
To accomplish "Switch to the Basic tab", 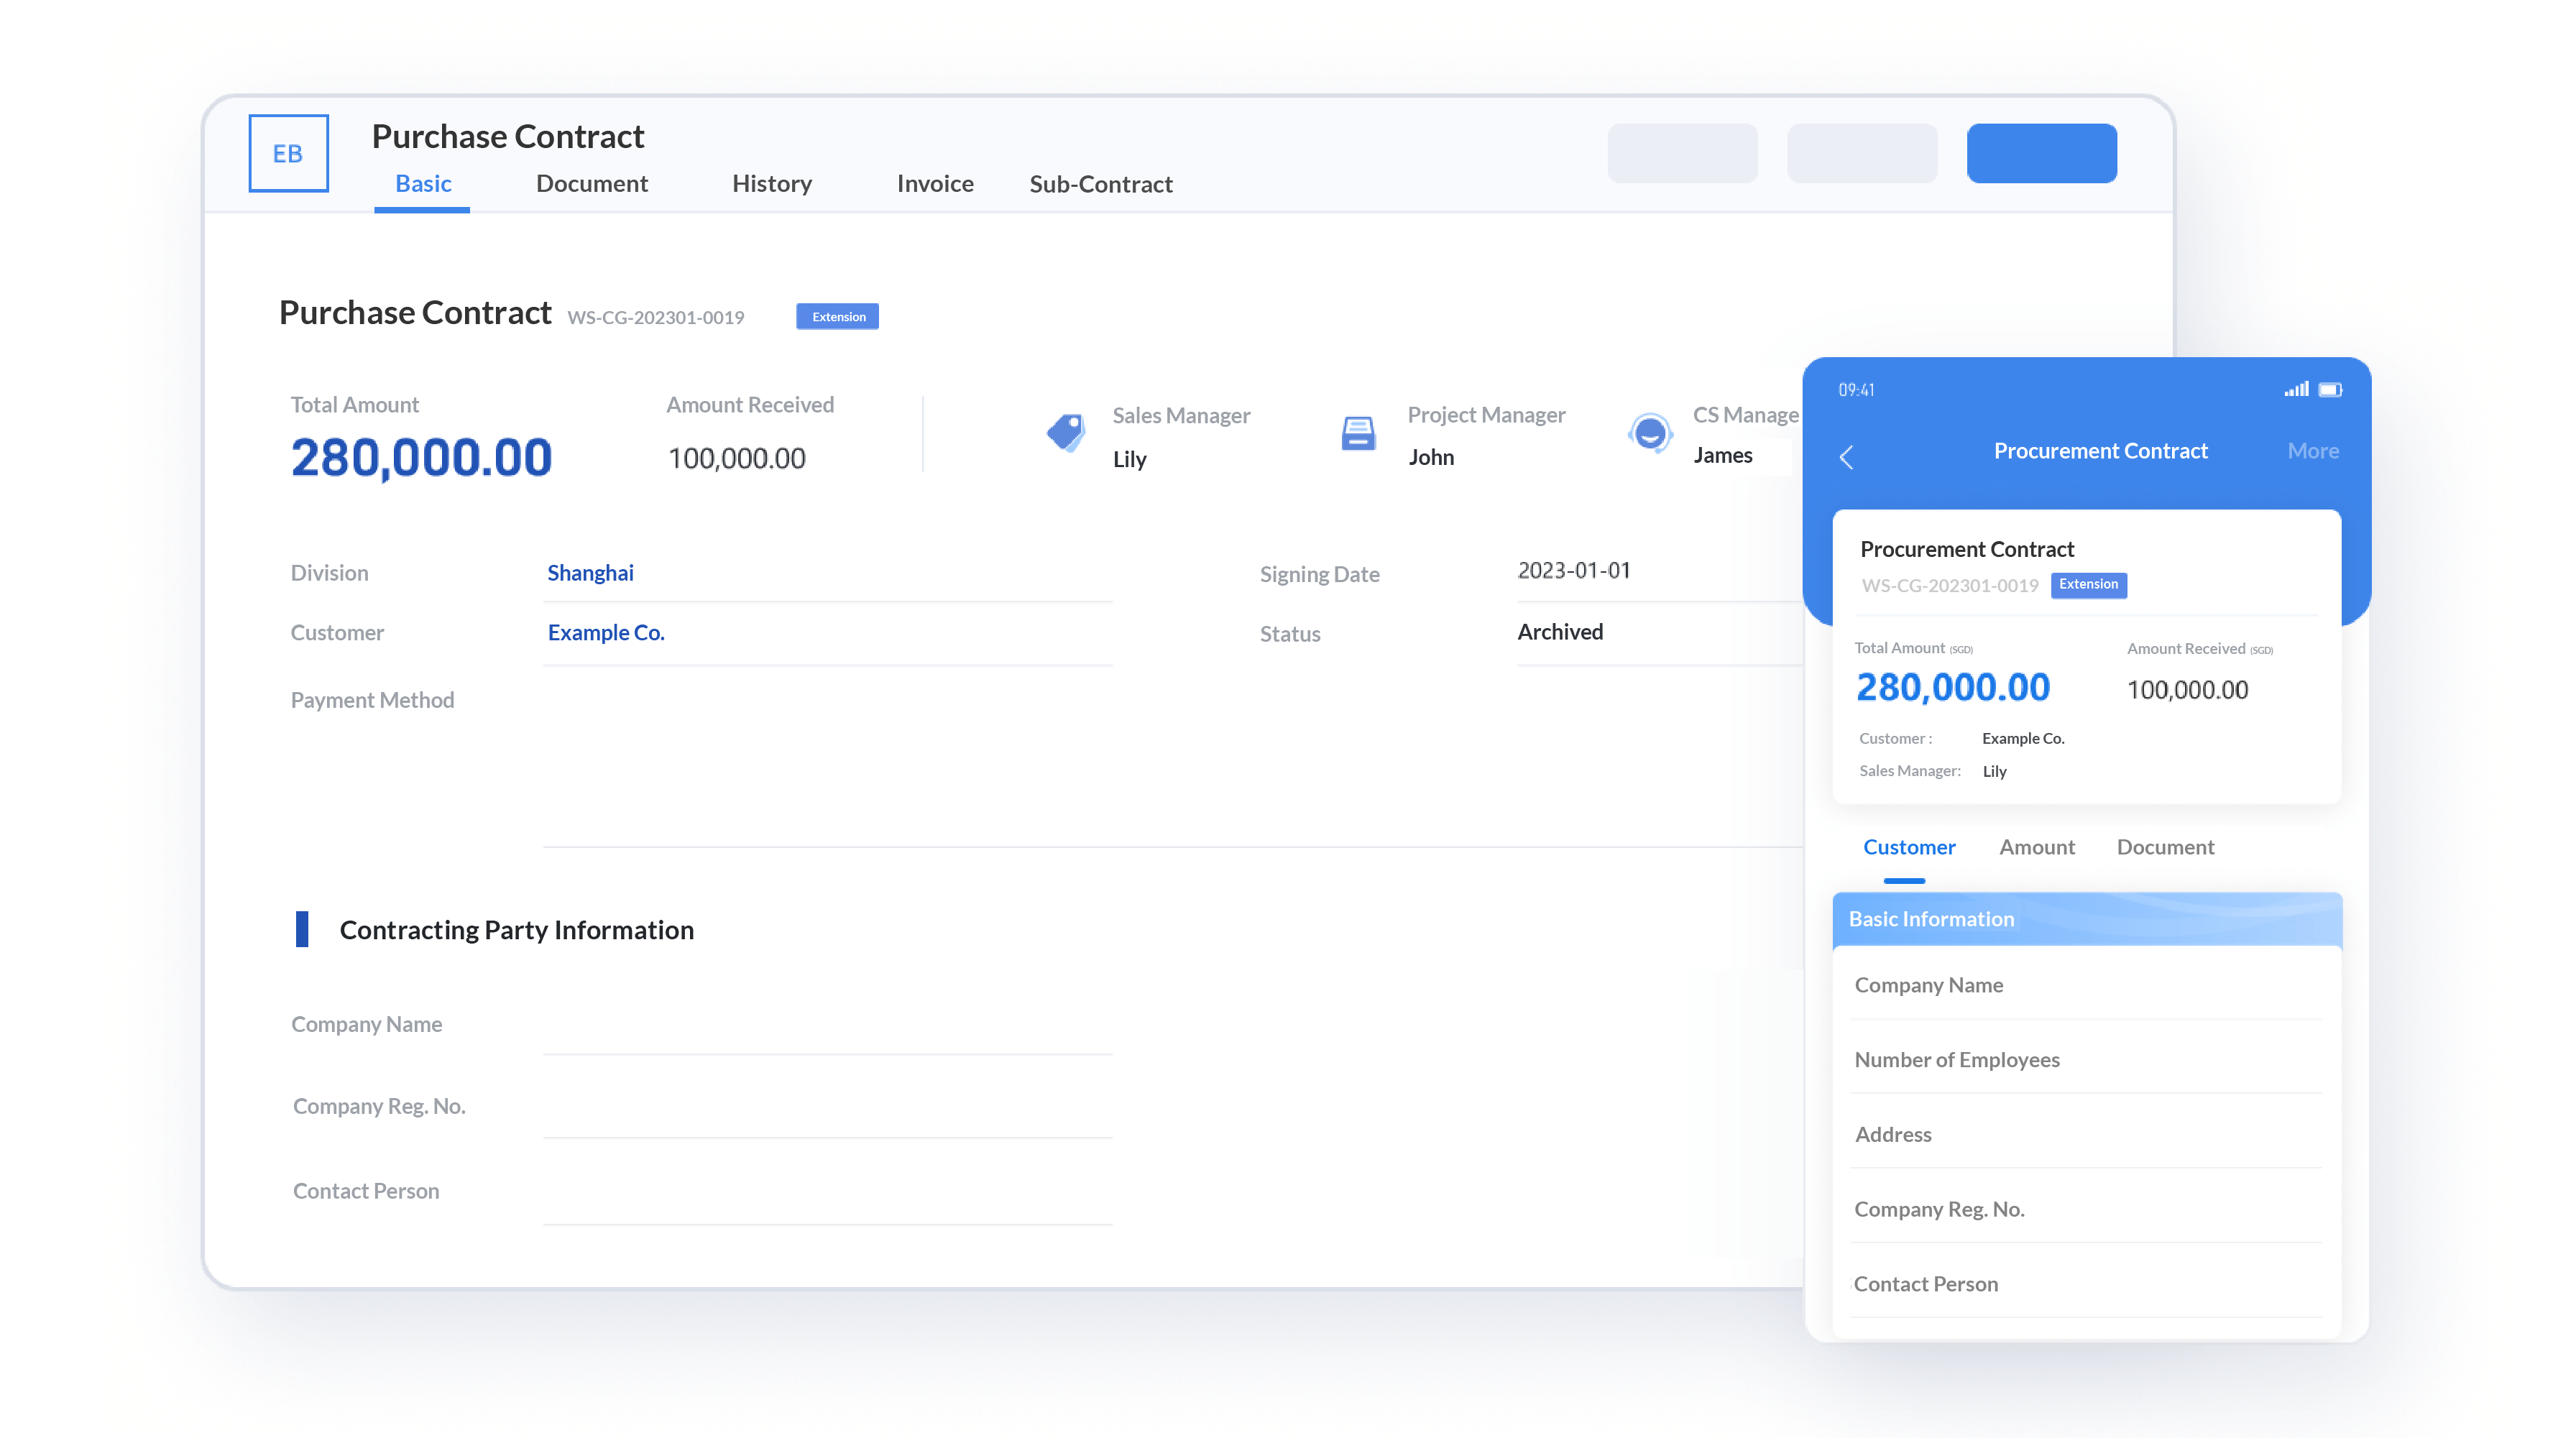I will [423, 184].
